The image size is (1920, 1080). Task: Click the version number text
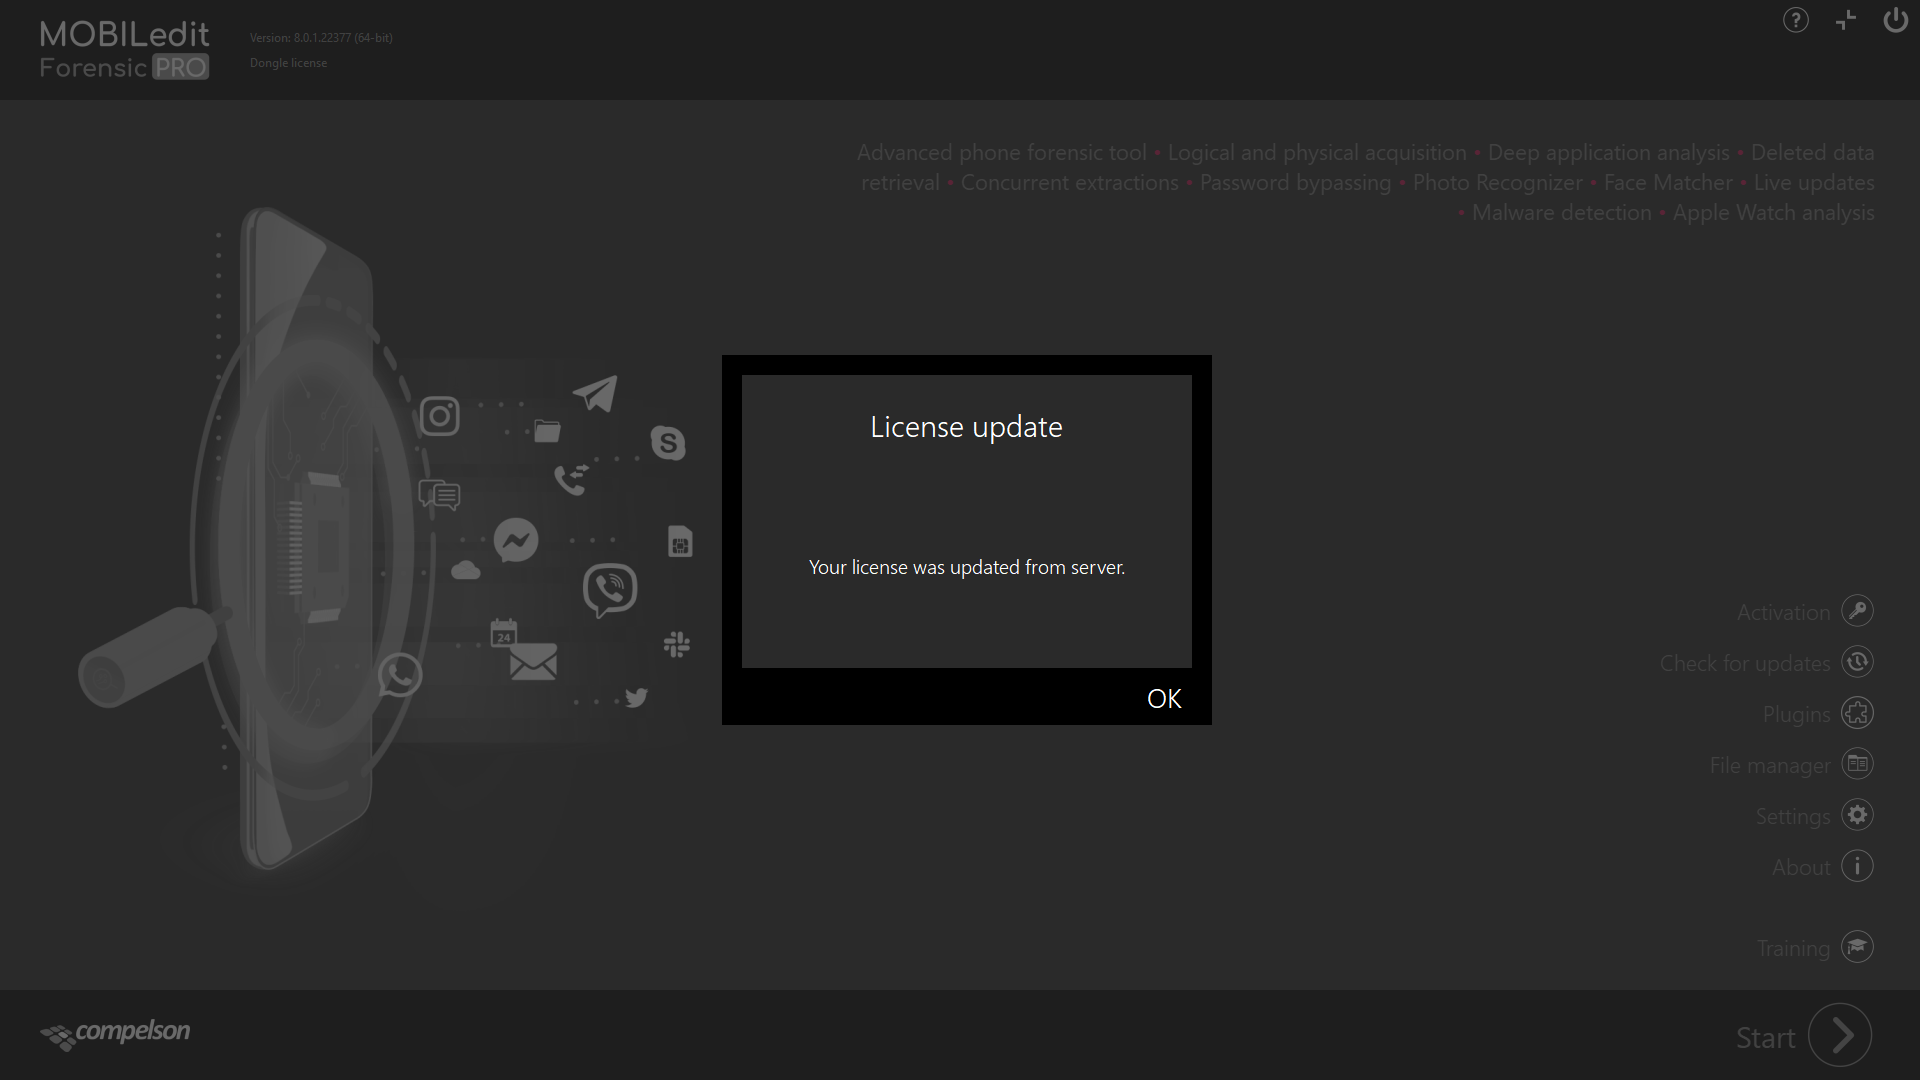click(x=320, y=37)
